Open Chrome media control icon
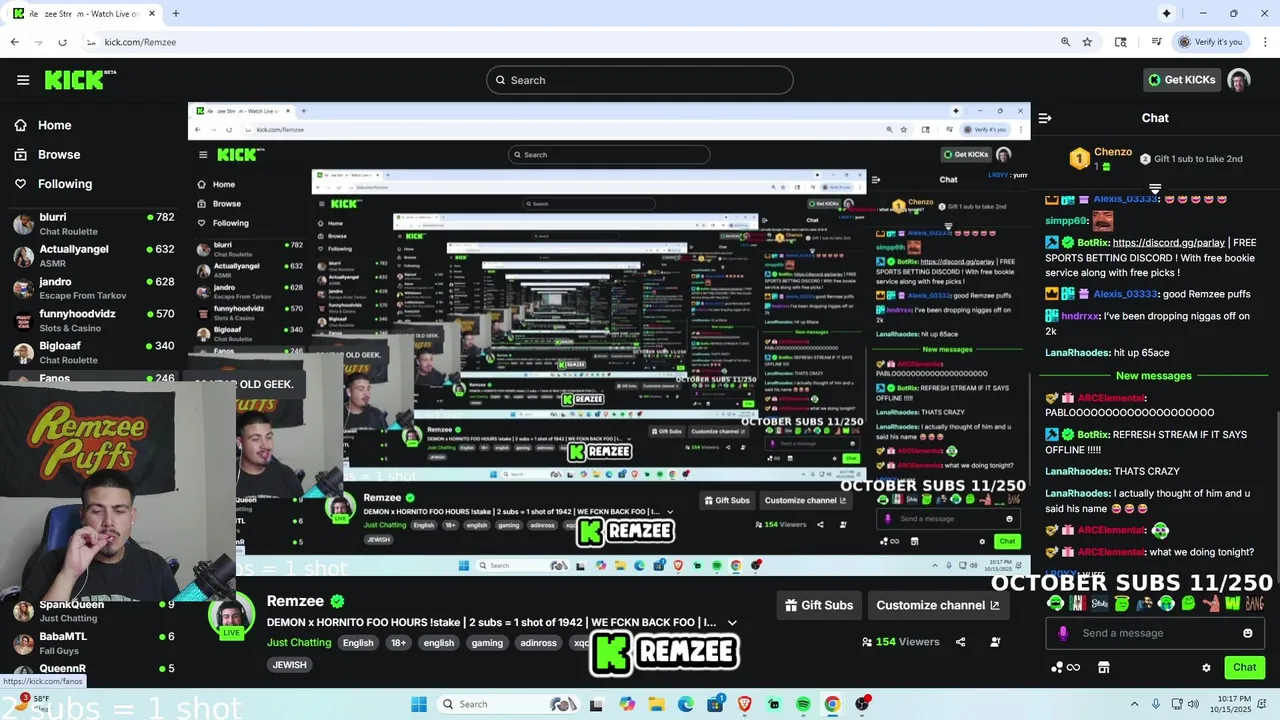The image size is (1280, 720). (1156, 42)
